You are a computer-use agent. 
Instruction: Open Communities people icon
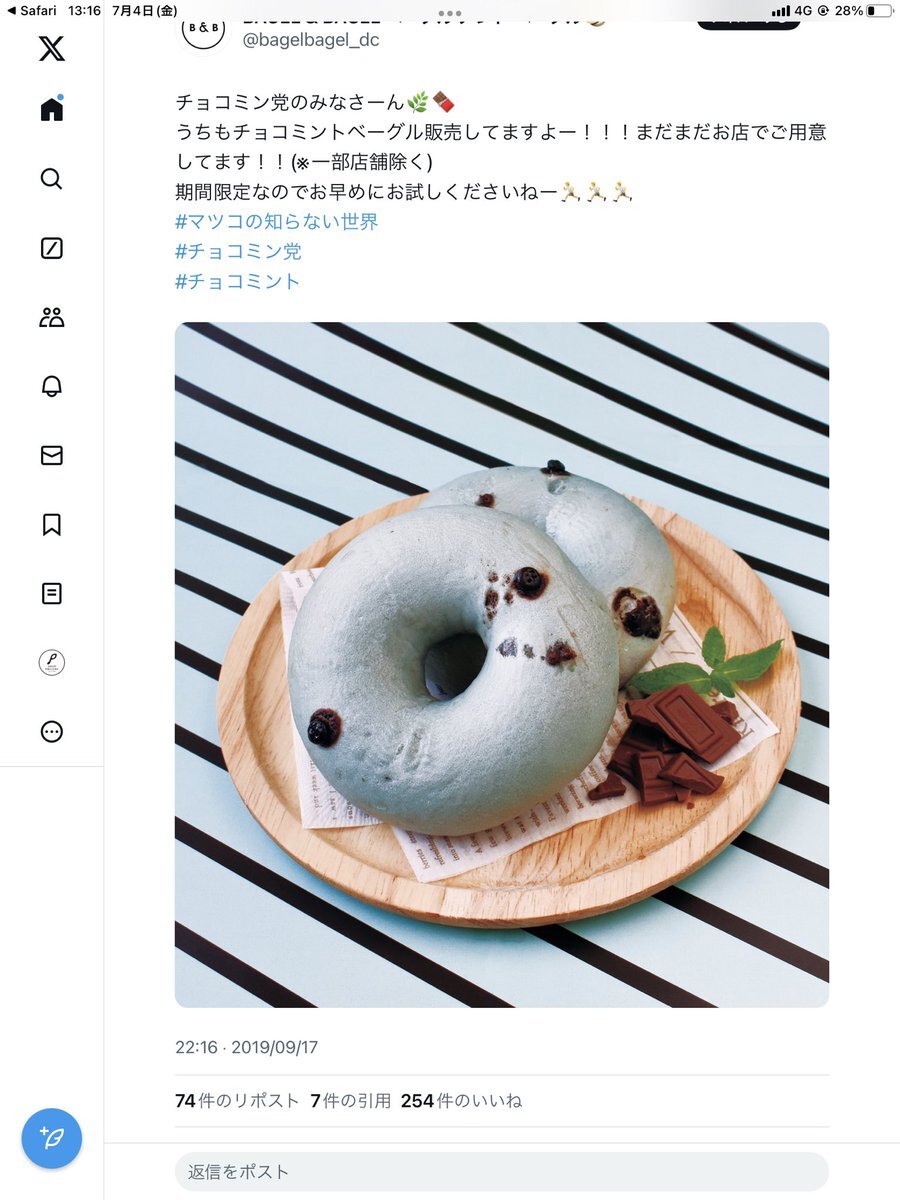(x=52, y=317)
